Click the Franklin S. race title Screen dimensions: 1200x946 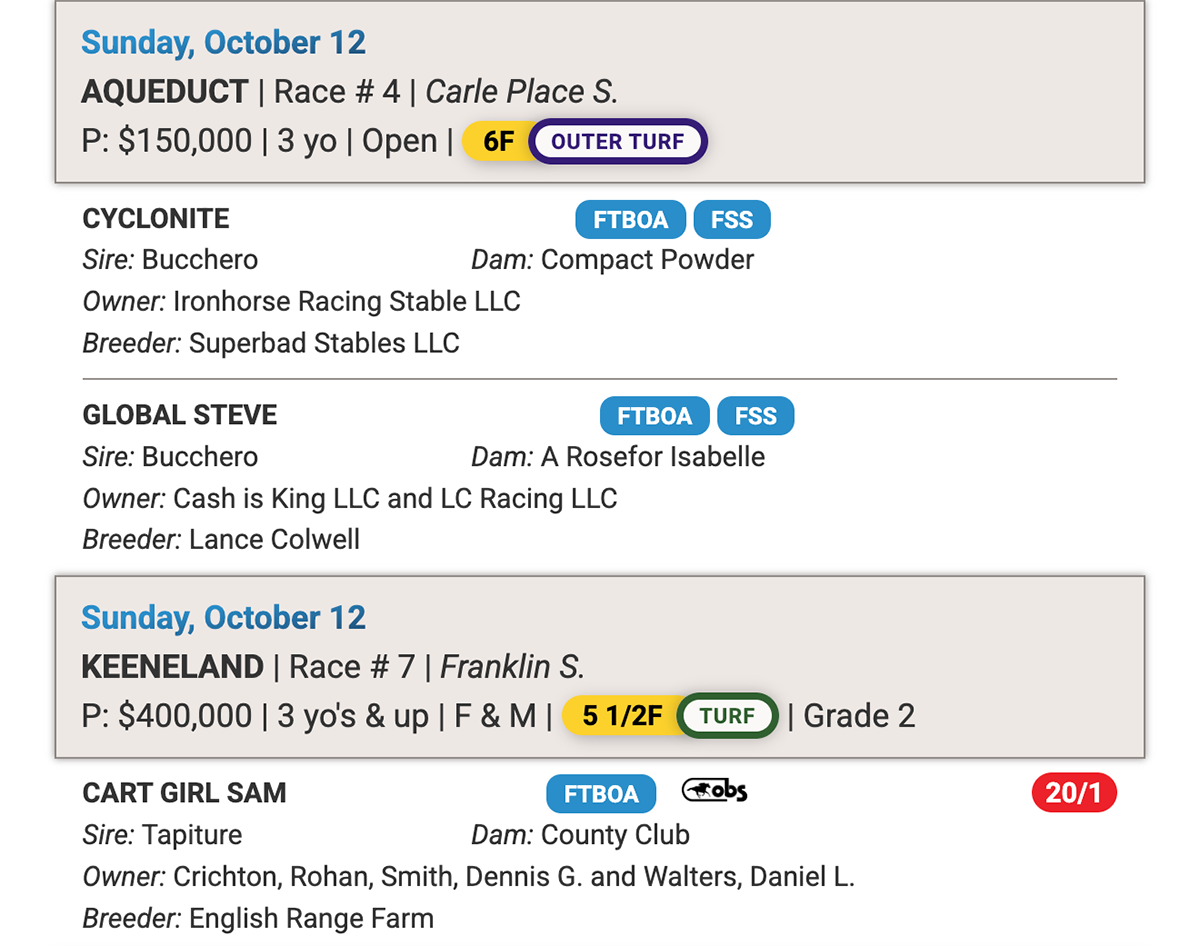coord(512,667)
